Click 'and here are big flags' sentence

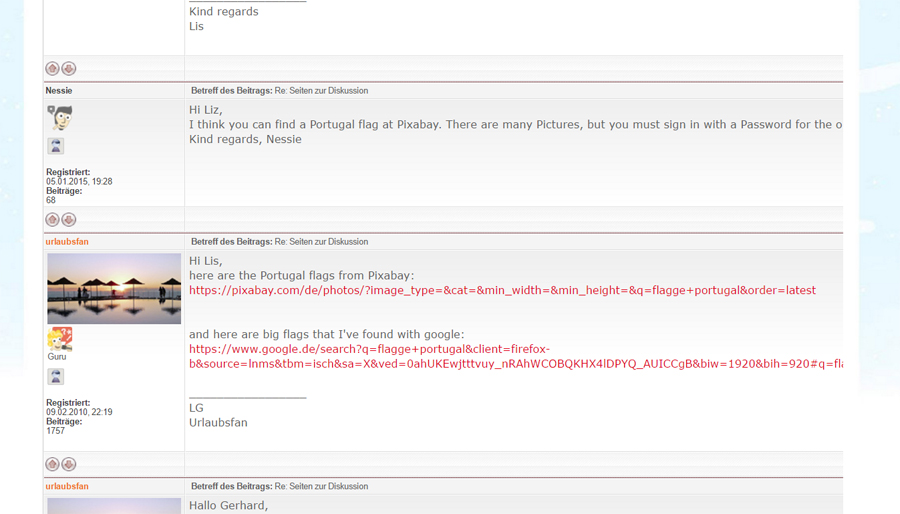coord(327,334)
